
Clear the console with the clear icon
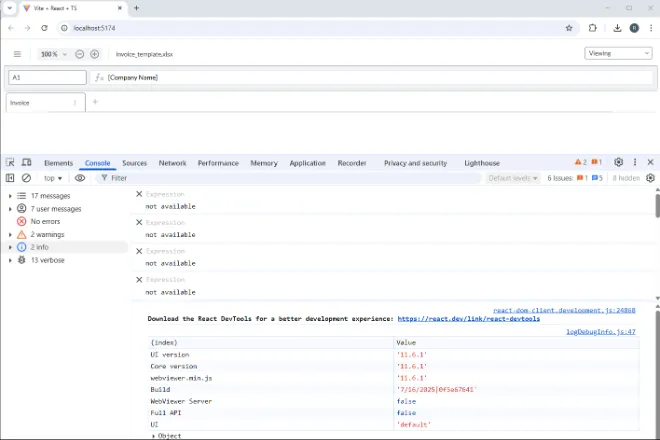click(26, 178)
